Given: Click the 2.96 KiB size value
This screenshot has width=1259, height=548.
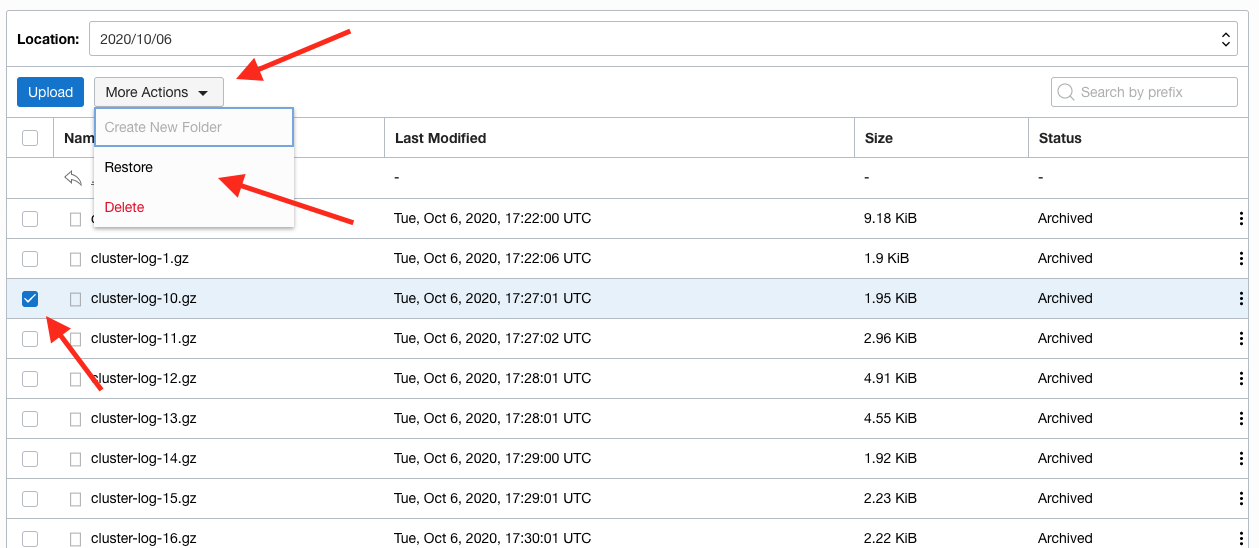Looking at the screenshot, I should (890, 338).
